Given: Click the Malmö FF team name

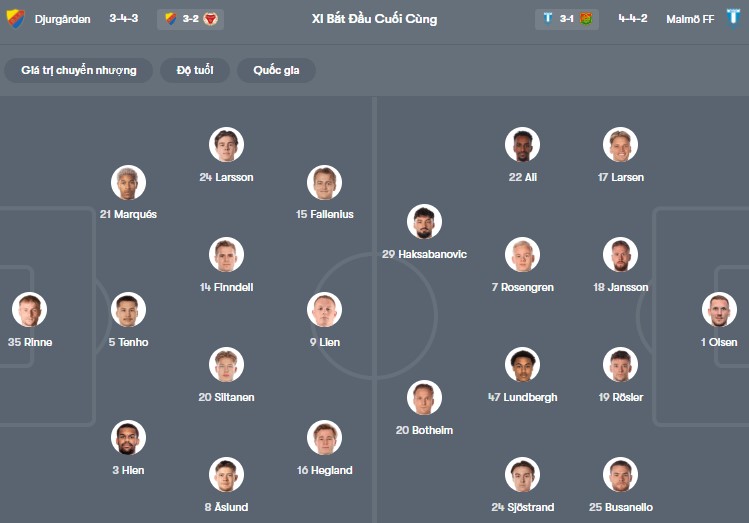Looking at the screenshot, I should [690, 19].
